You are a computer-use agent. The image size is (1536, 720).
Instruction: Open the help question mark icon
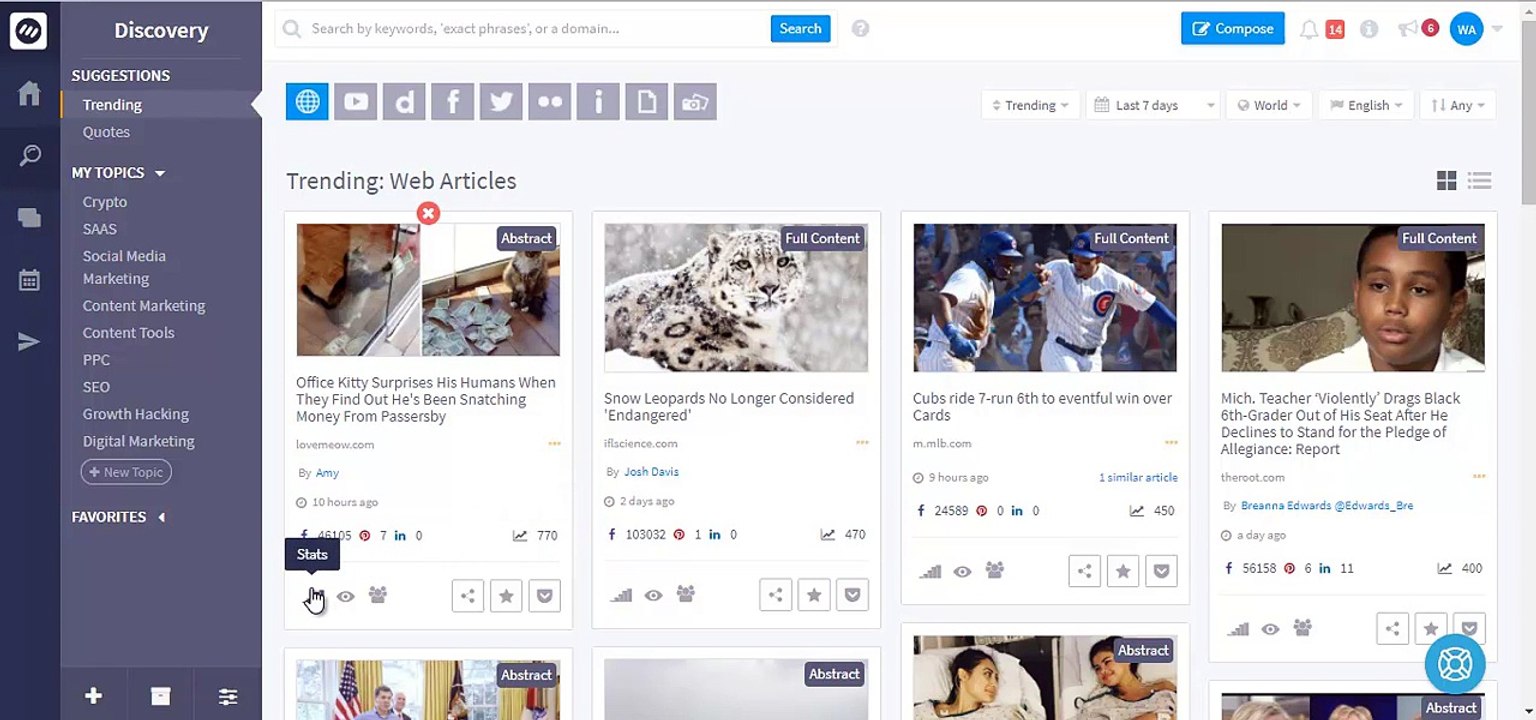860,29
